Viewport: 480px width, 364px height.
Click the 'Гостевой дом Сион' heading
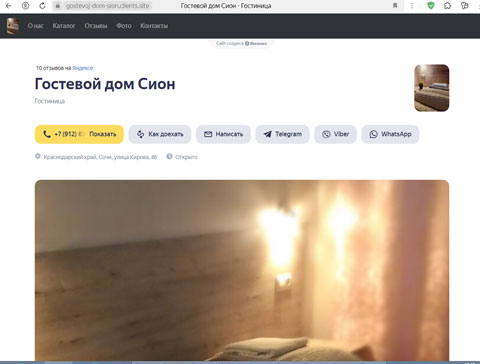pos(105,84)
